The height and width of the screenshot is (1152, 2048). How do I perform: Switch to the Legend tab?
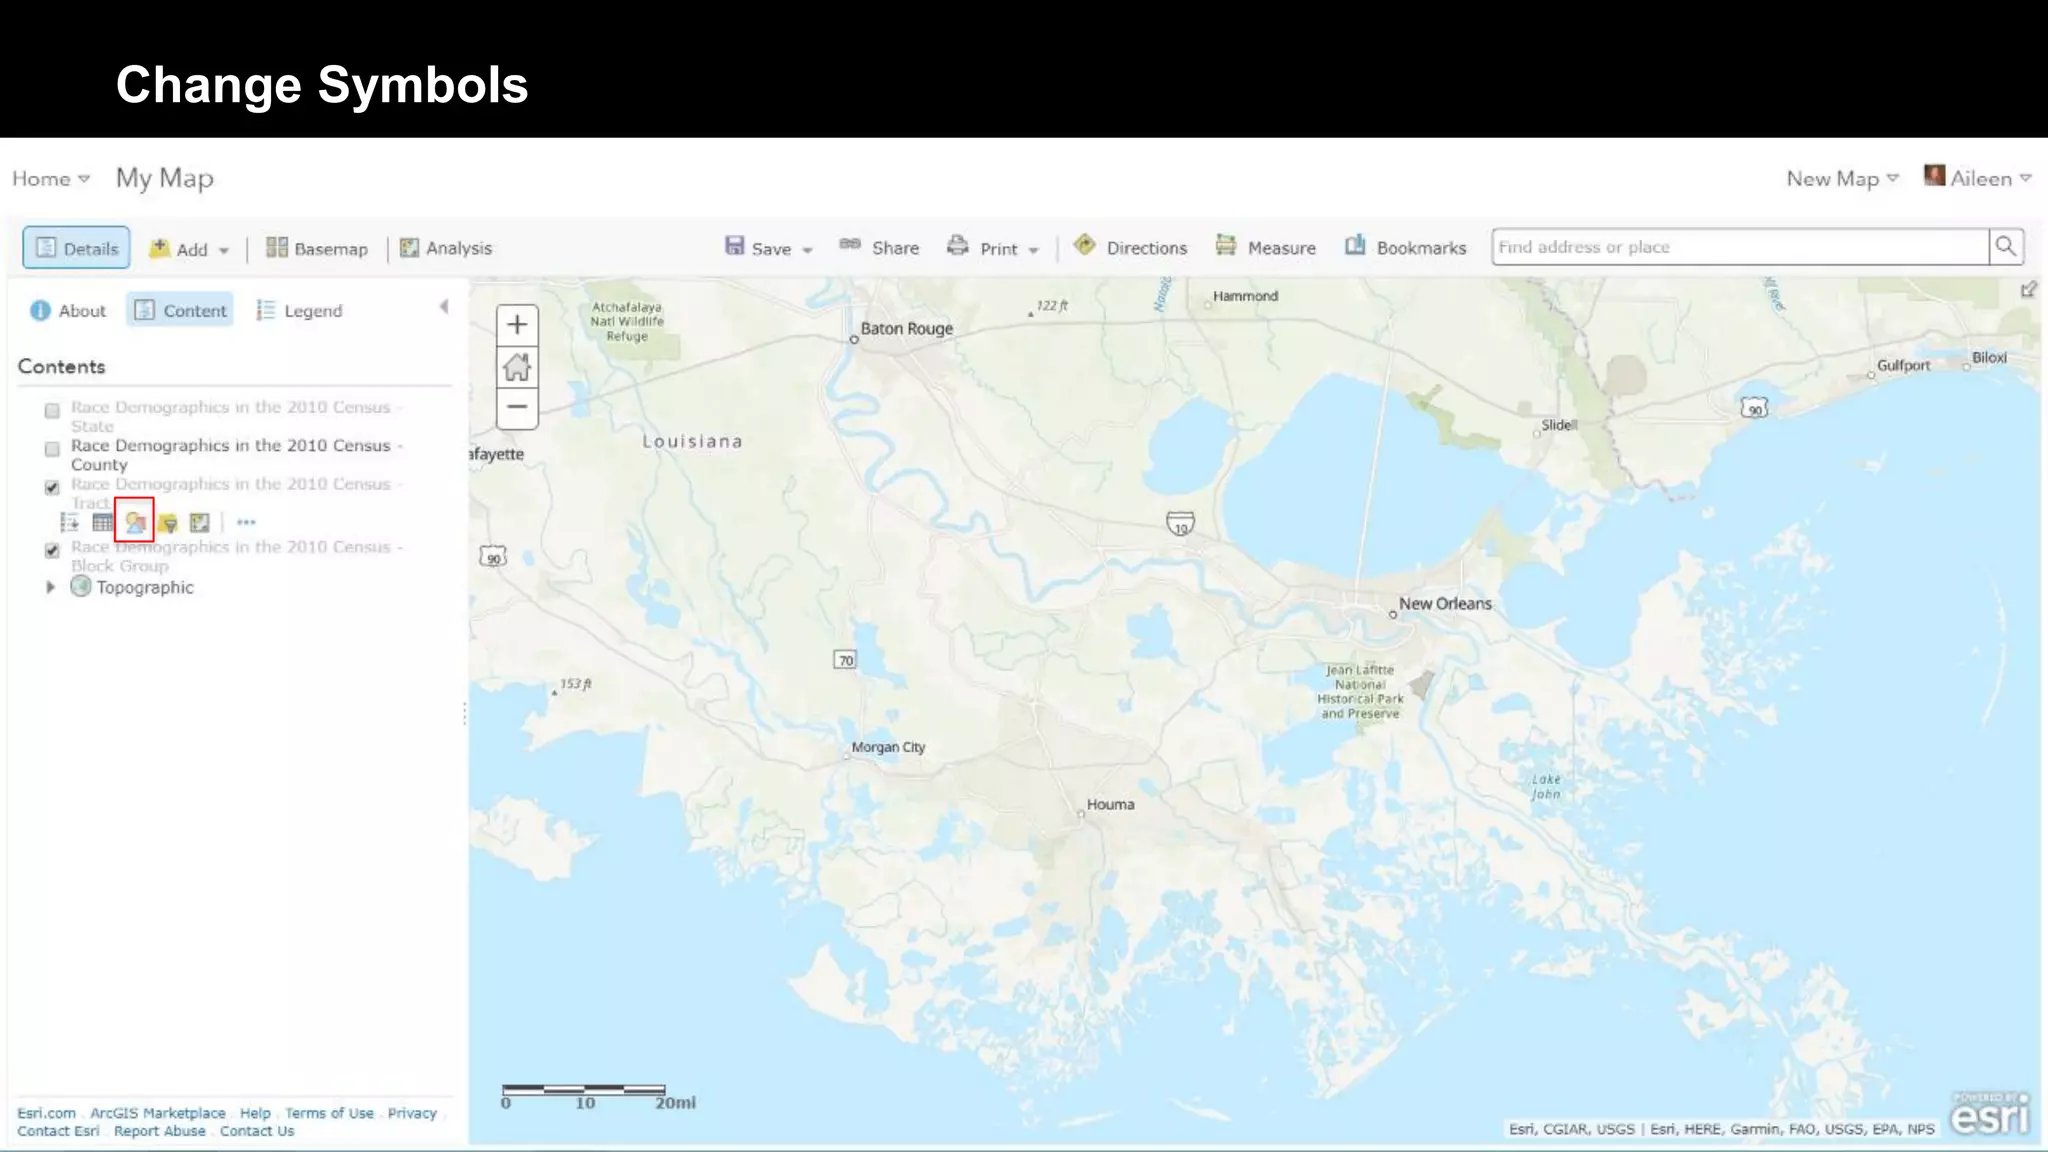click(299, 311)
